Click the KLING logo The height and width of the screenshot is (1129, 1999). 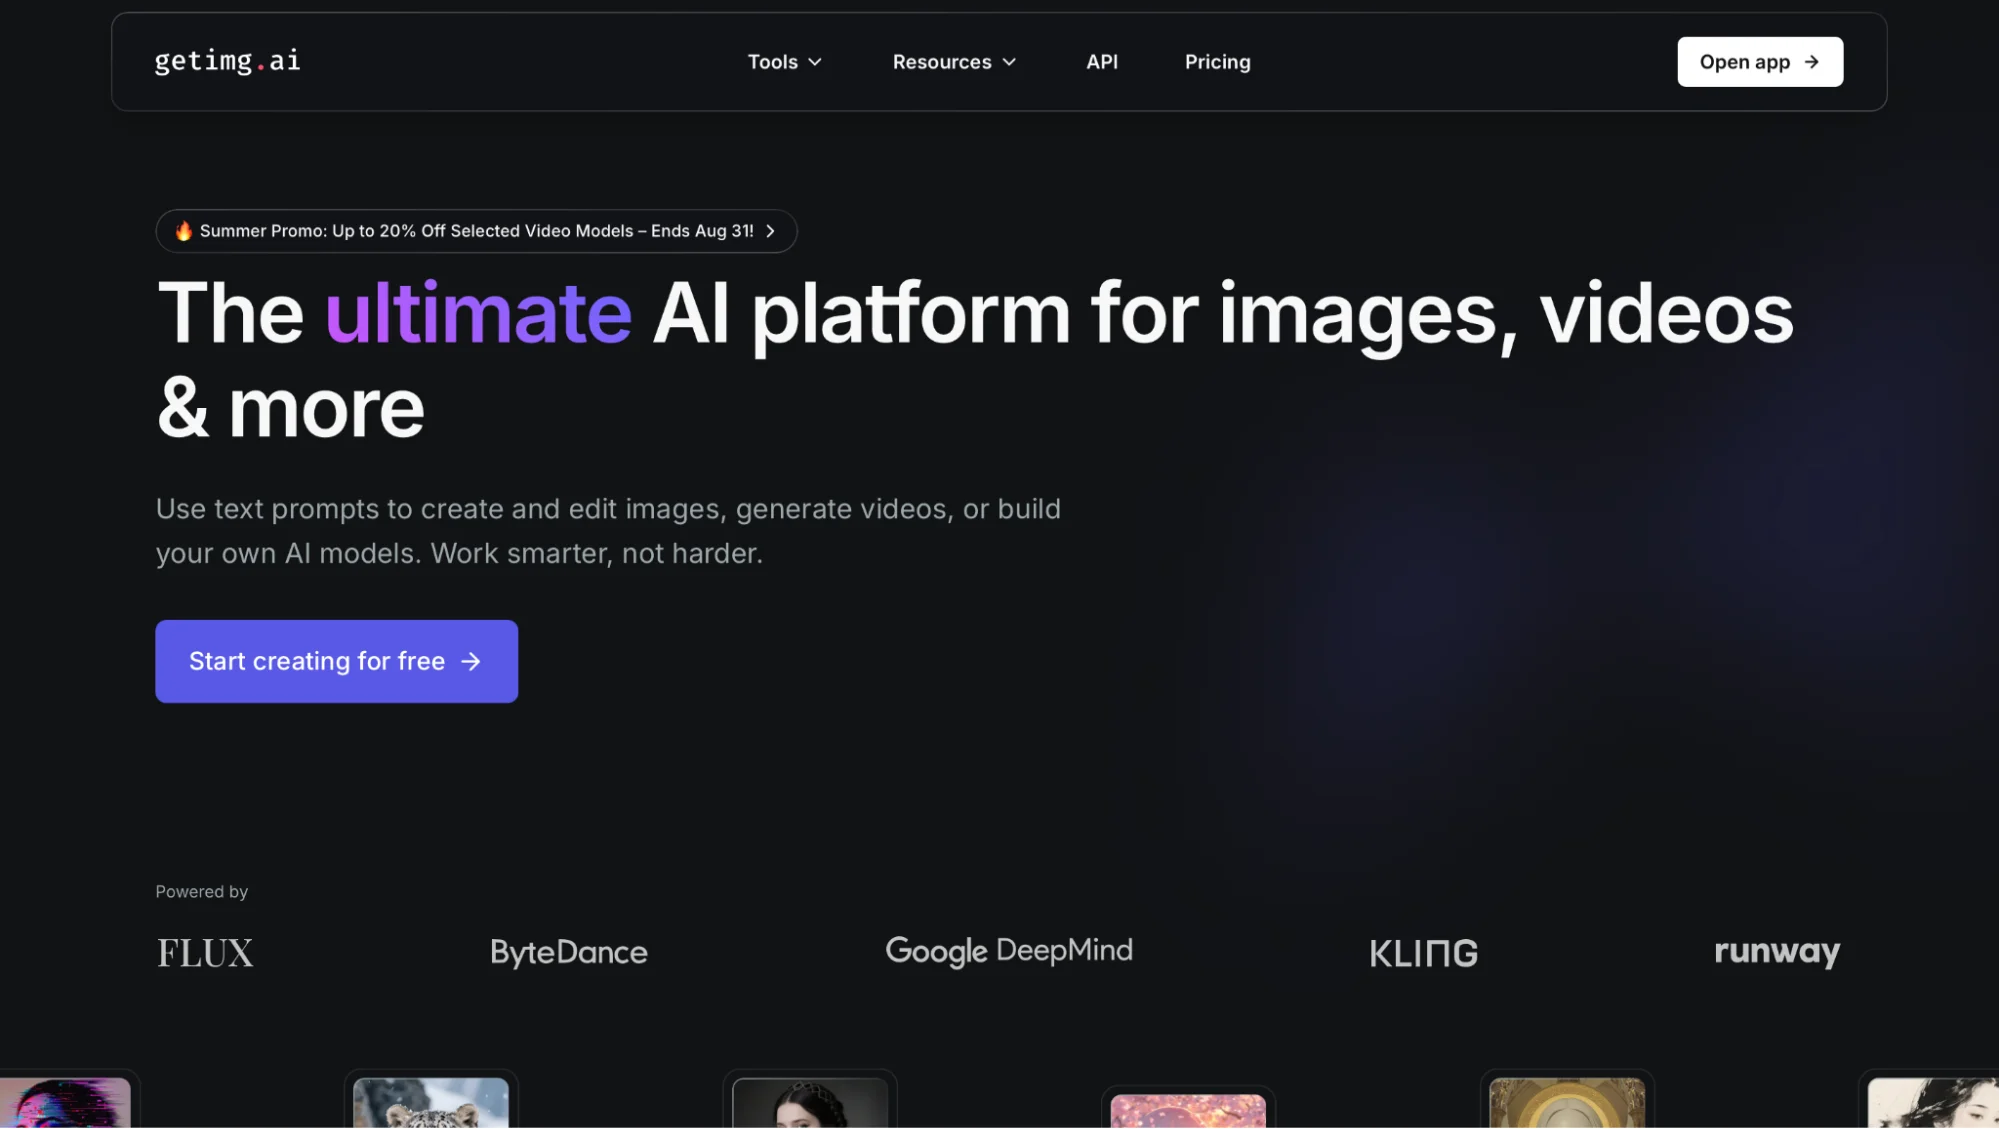(1423, 953)
